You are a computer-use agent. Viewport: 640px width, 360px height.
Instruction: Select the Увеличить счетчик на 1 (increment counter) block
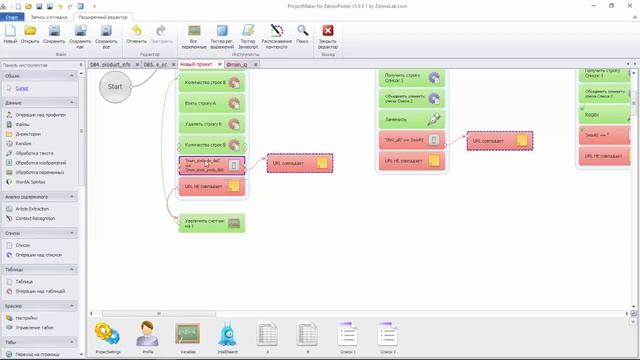[212, 223]
